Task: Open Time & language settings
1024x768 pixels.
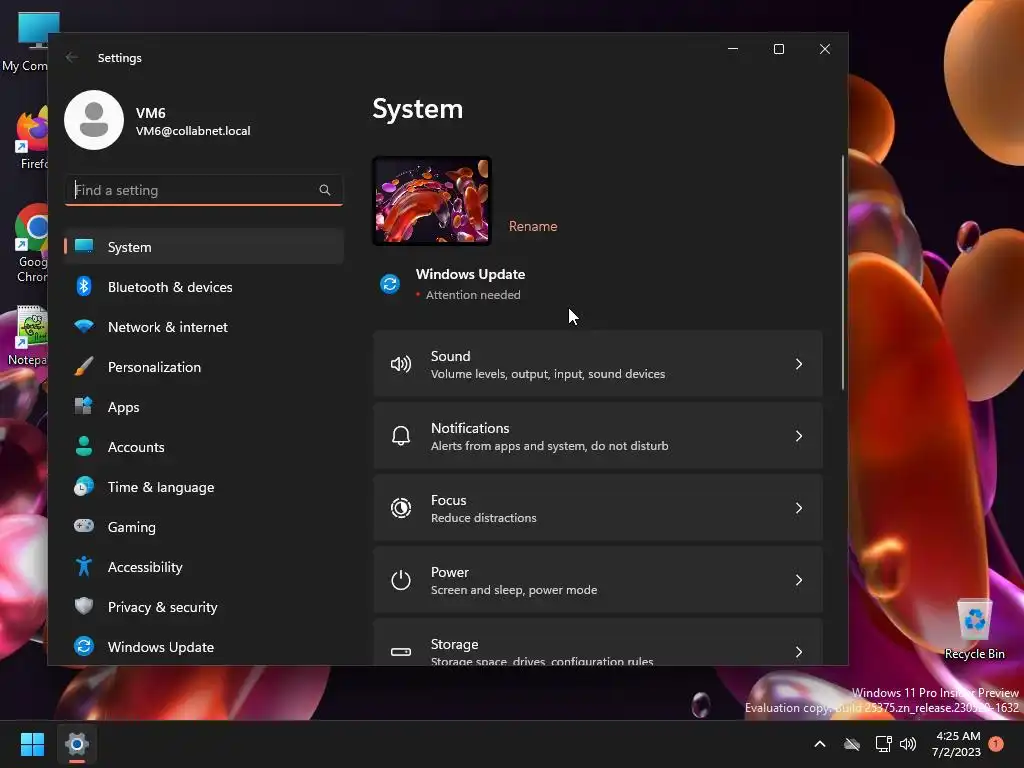Action: [204, 487]
